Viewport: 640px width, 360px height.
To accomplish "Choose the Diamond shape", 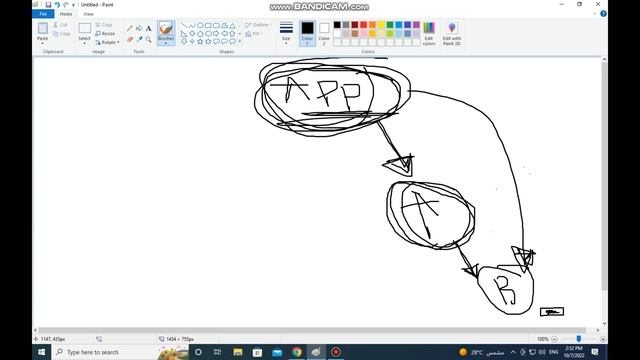I will click(x=192, y=33).
